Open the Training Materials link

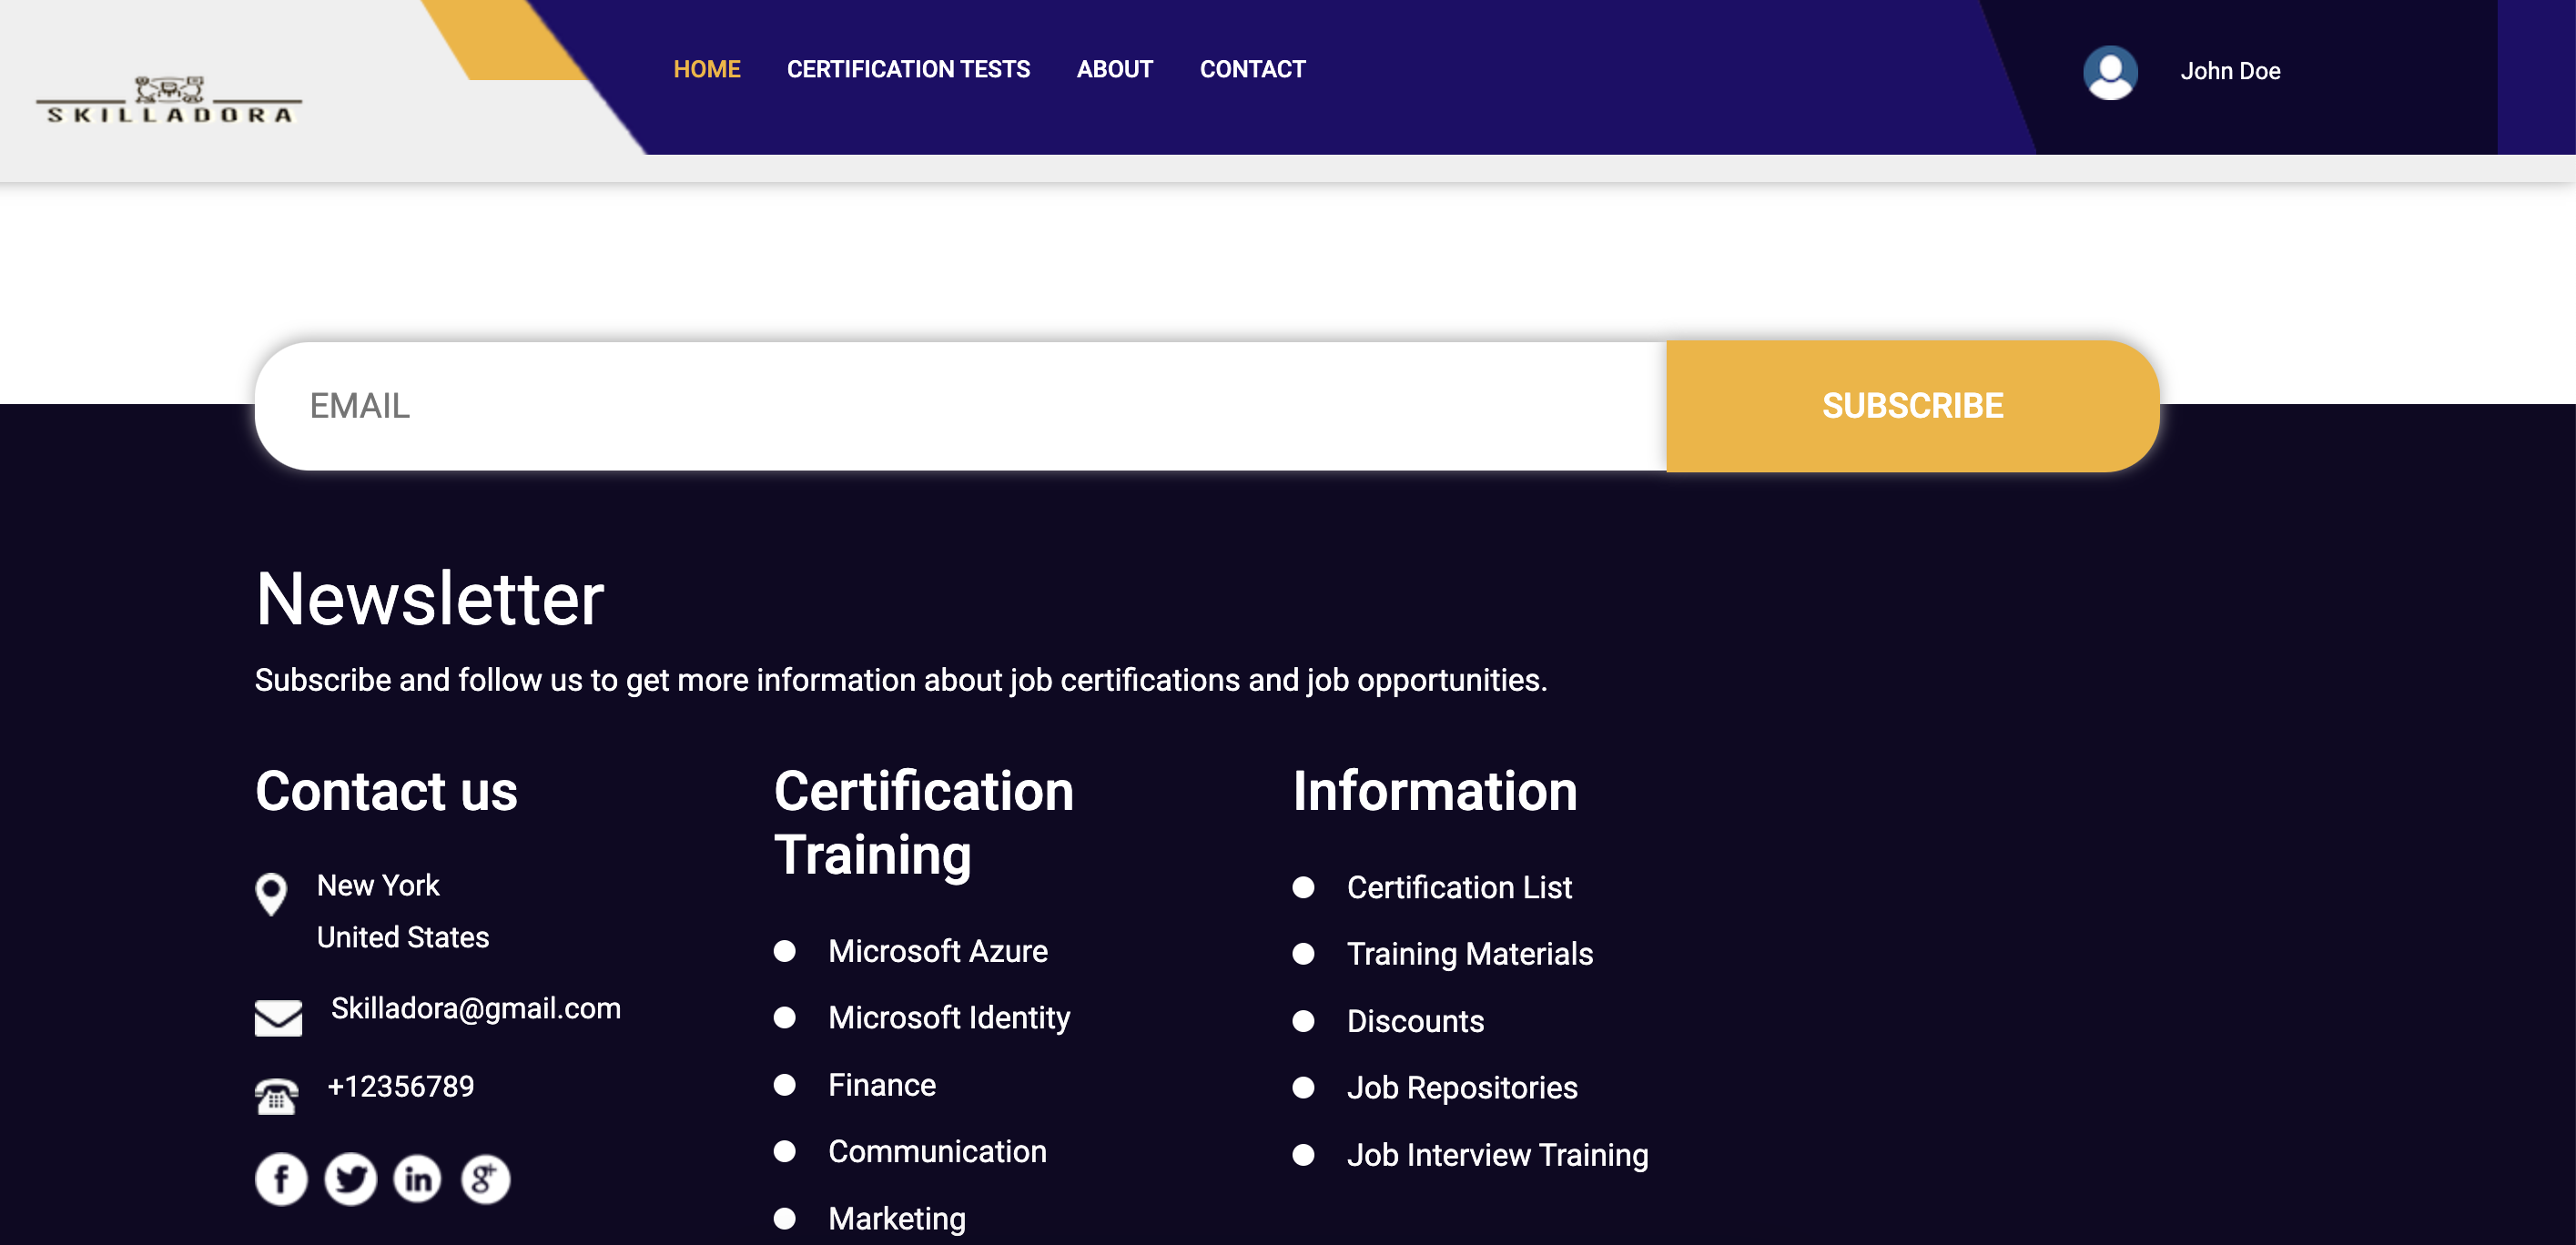pos(1469,954)
